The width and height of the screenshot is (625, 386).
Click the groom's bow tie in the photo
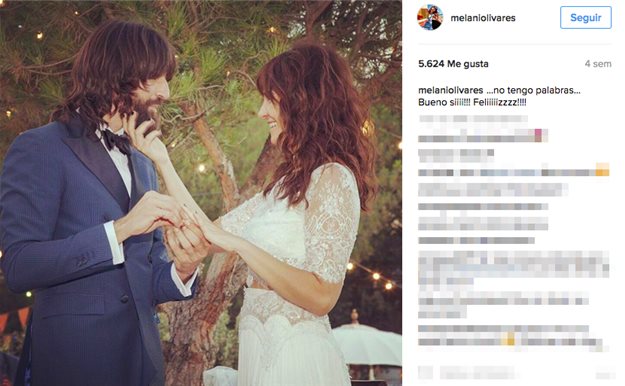(x=116, y=141)
